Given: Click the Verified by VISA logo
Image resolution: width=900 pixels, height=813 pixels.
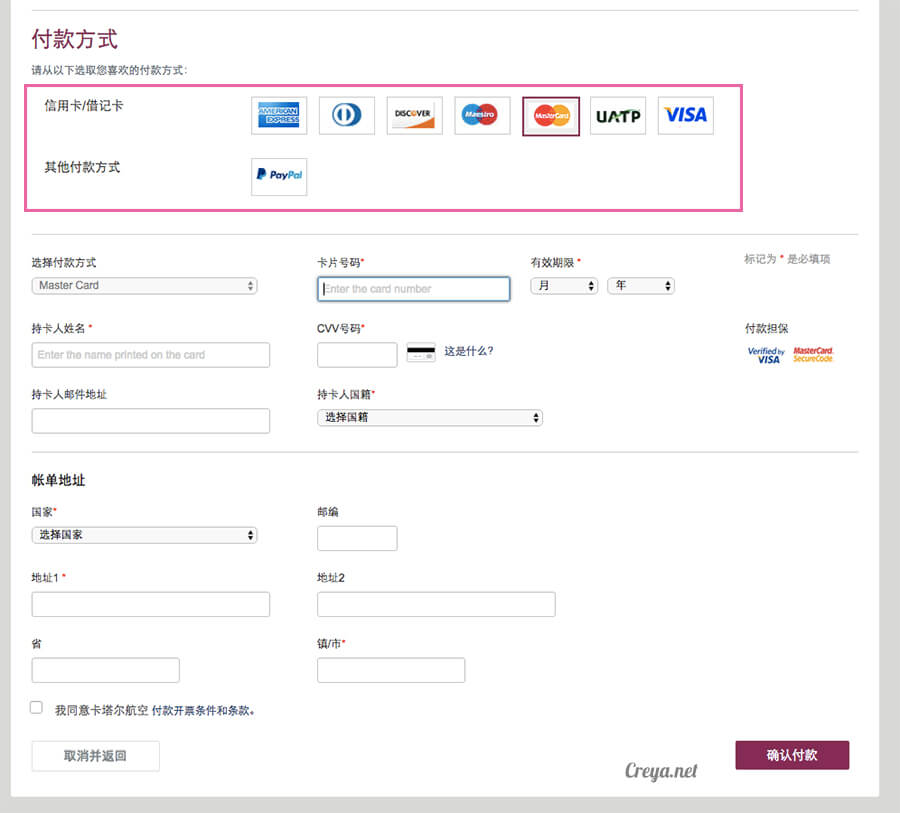Looking at the screenshot, I should tap(766, 355).
